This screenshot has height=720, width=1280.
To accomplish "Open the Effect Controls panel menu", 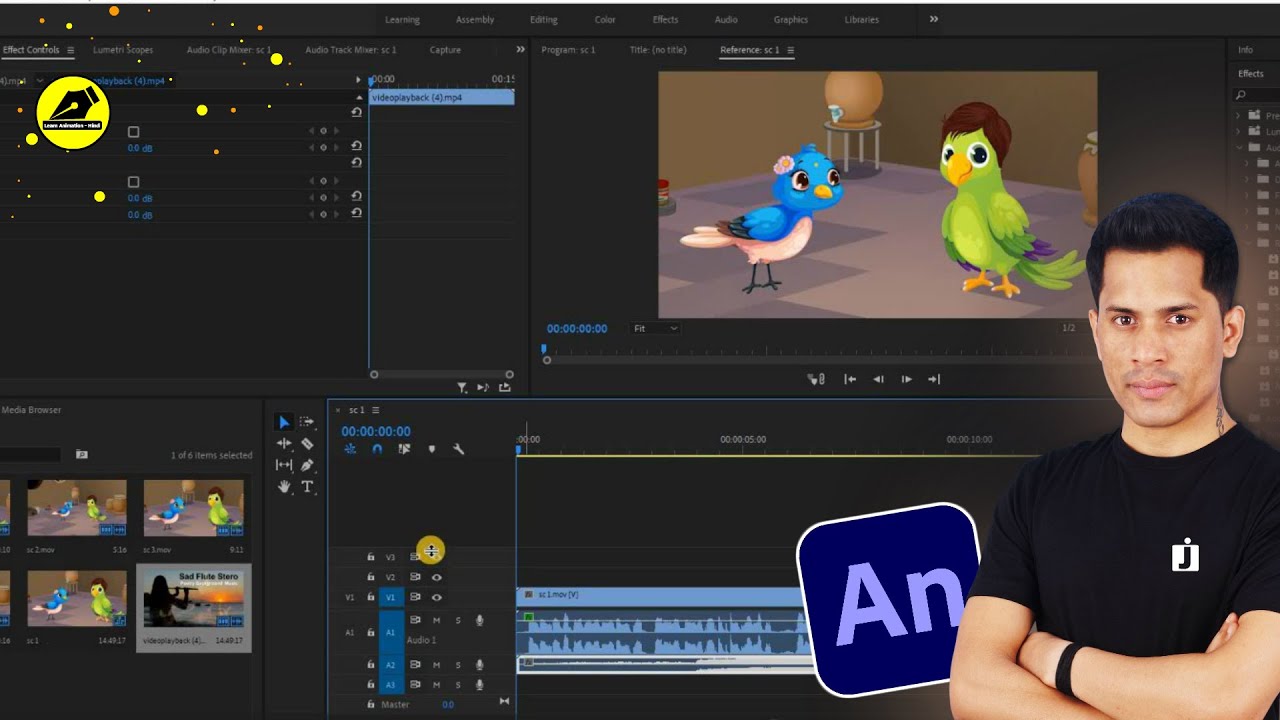I will tap(70, 50).
